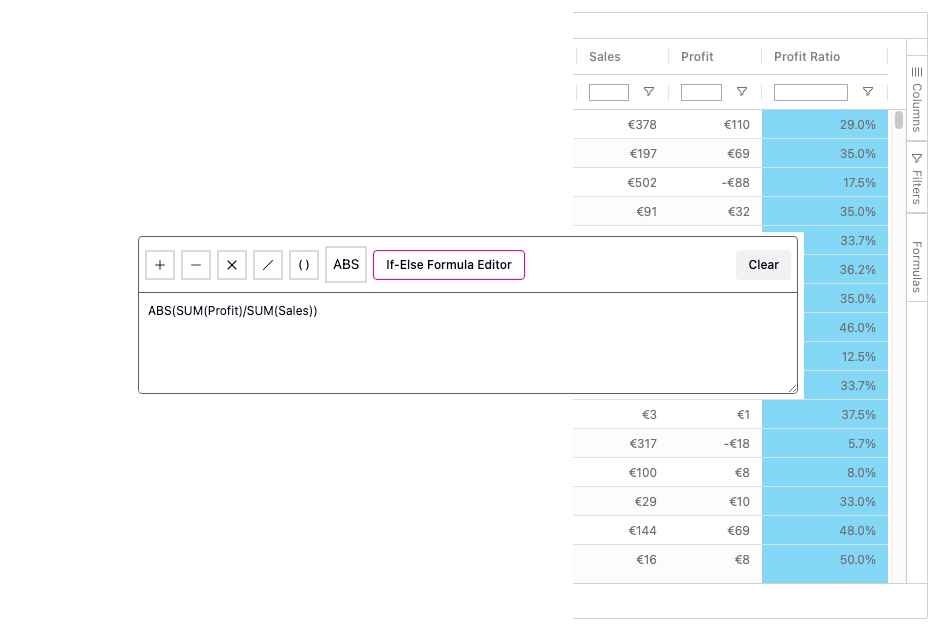Clear the formula text
938x631 pixels.
point(763,265)
